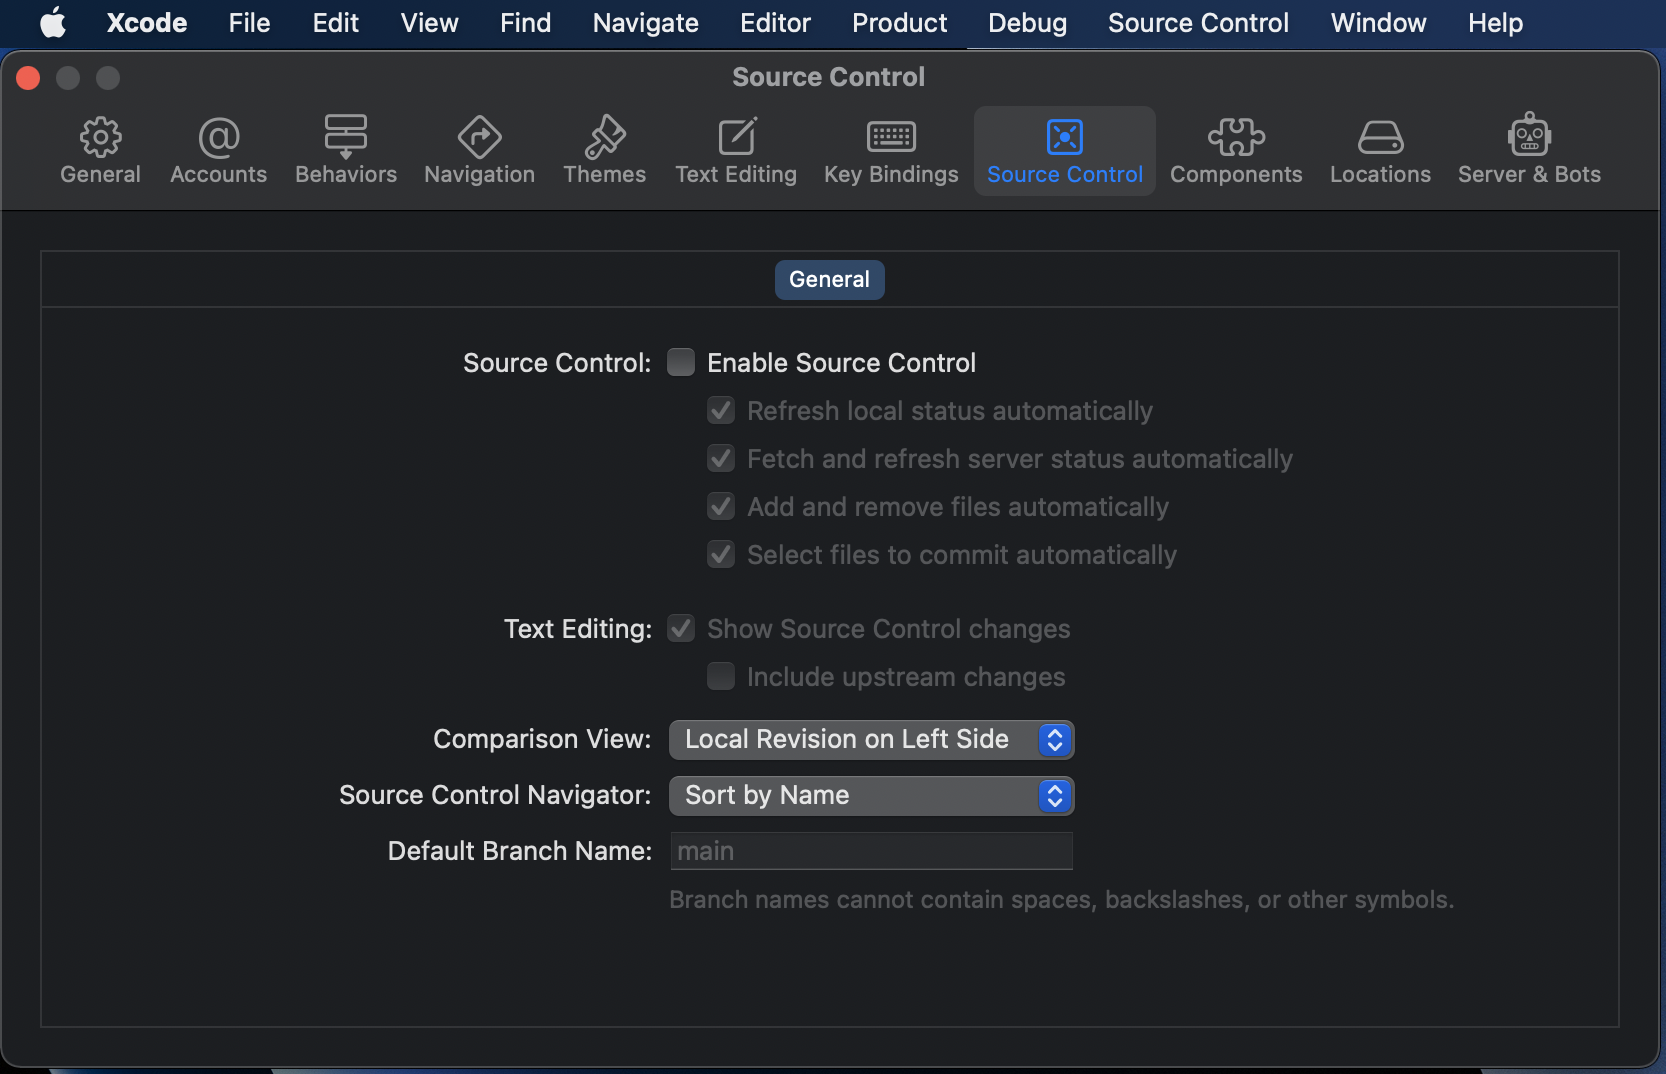
Task: Open the Navigate menu
Action: coord(646,23)
